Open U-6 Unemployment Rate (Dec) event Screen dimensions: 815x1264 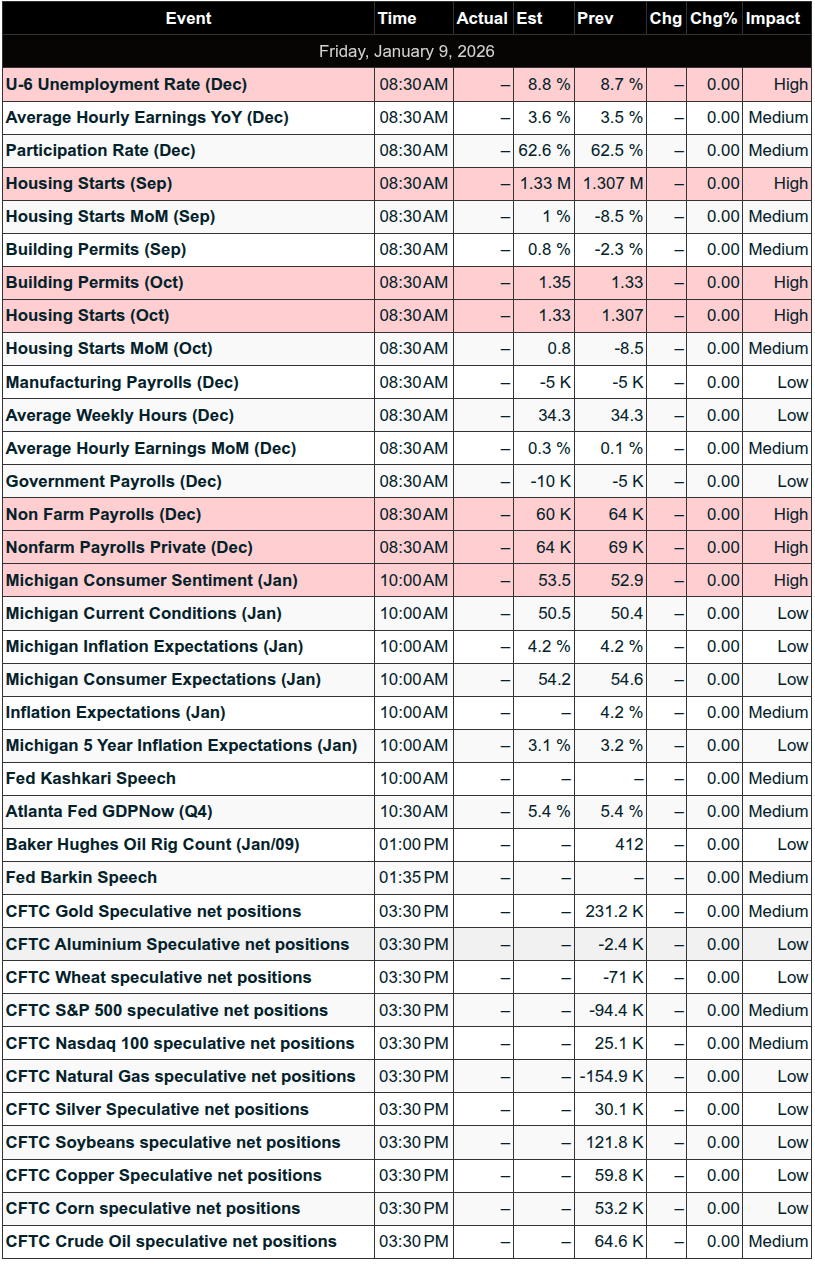(x=126, y=84)
